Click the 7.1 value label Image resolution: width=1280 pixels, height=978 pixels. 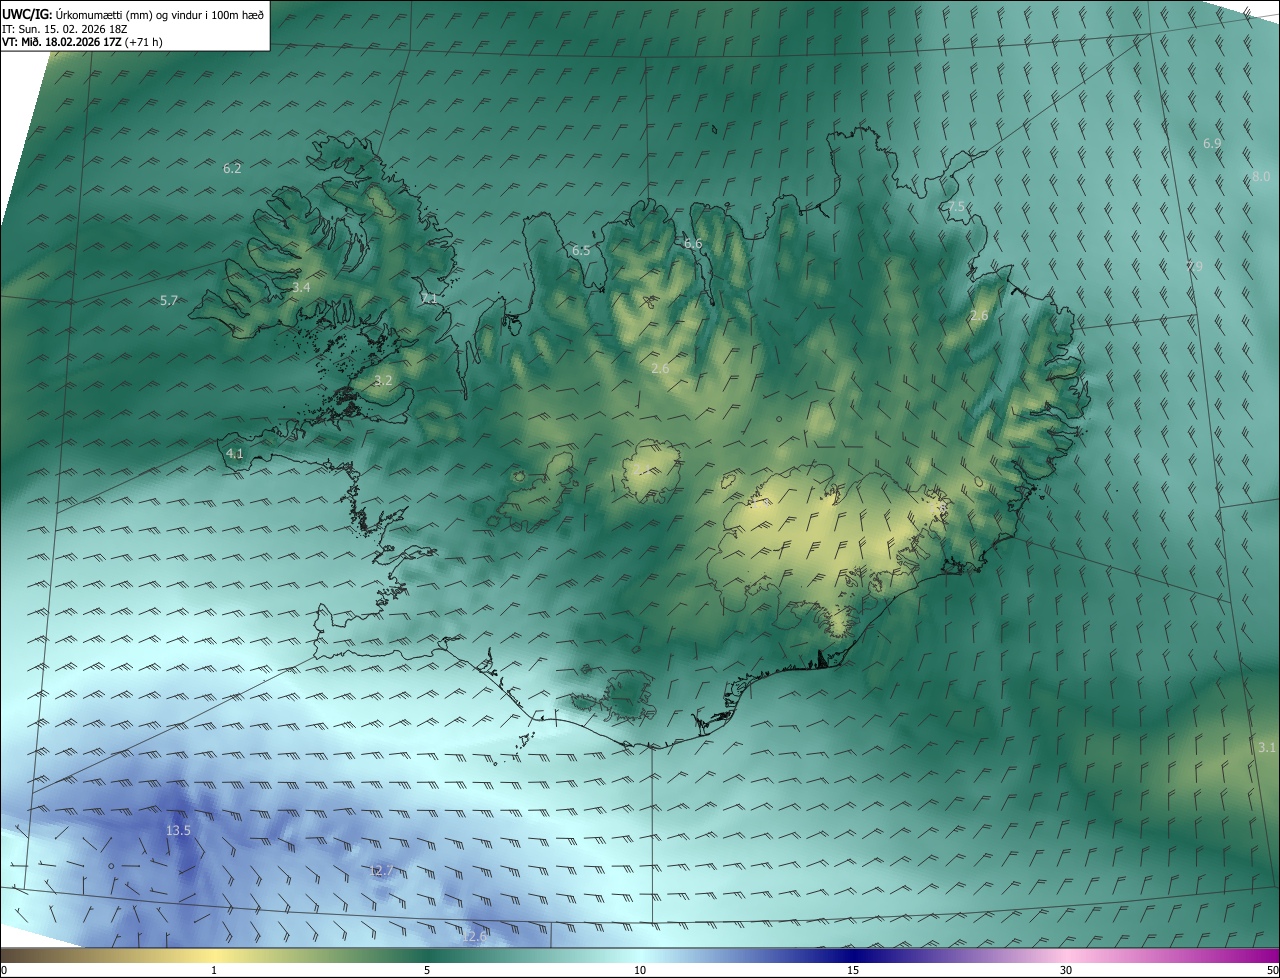pyautogui.click(x=428, y=299)
